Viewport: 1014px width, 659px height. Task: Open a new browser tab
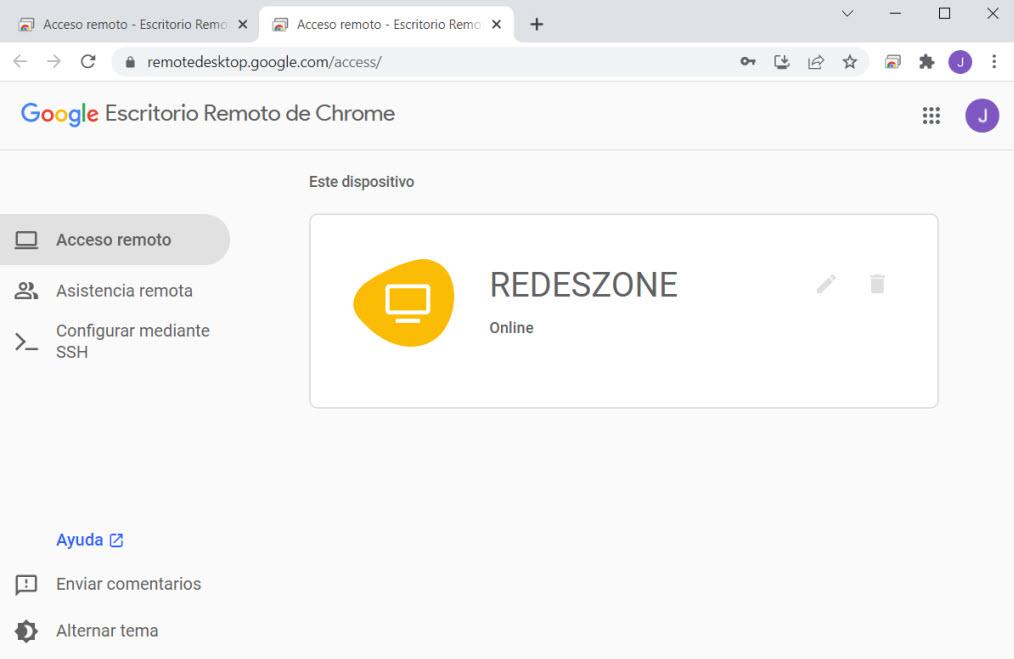pyautogui.click(x=537, y=22)
